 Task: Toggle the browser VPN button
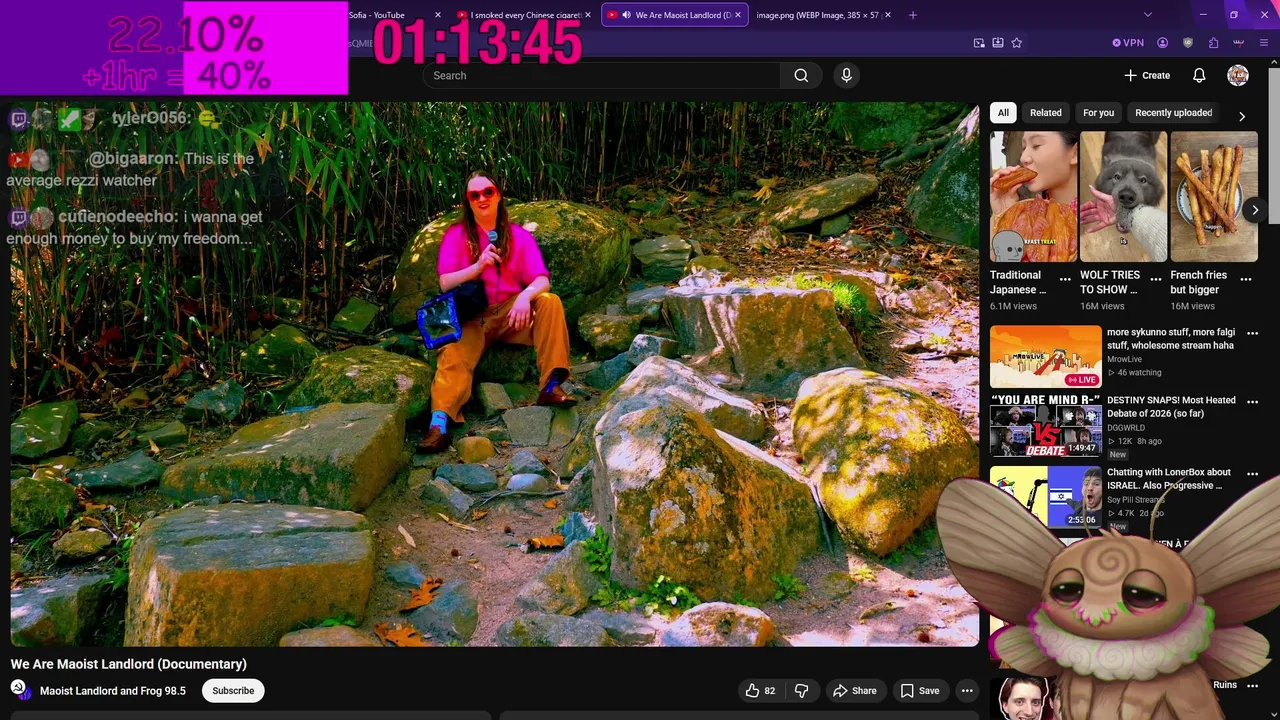1128,43
